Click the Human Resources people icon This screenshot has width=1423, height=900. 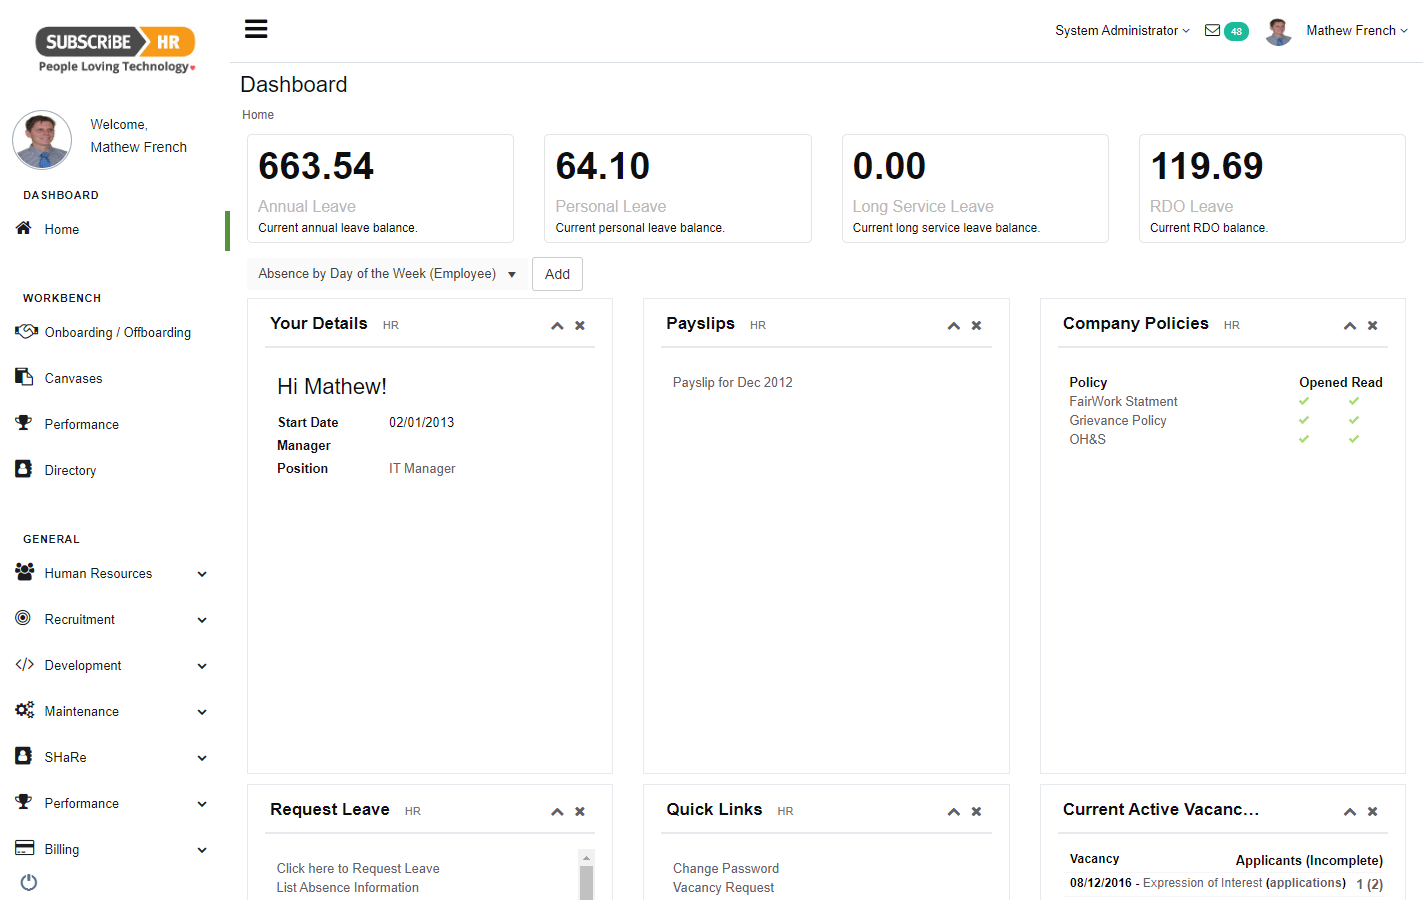click(x=27, y=572)
